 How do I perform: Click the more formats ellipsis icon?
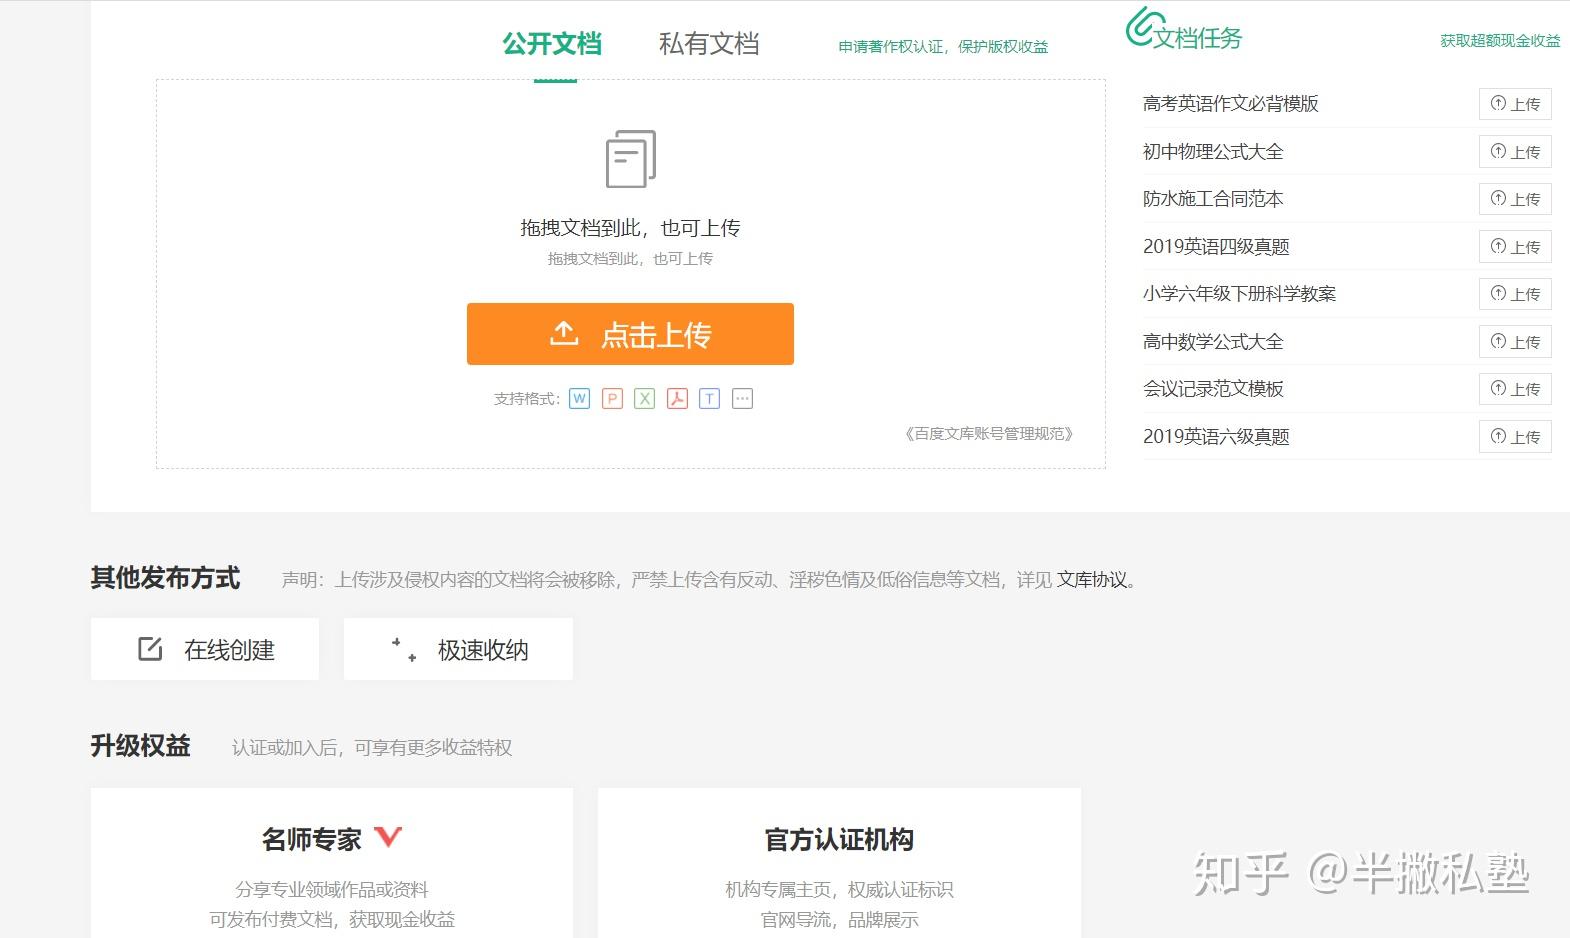[x=742, y=399]
